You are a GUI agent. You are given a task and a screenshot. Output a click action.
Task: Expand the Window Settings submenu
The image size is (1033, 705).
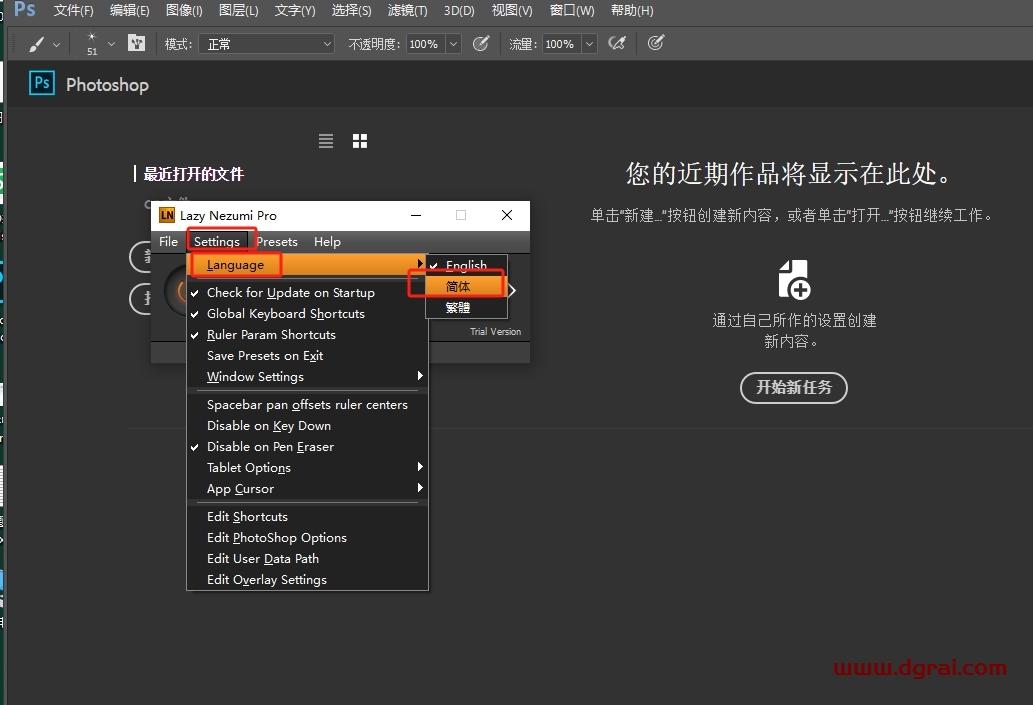[x=308, y=377]
